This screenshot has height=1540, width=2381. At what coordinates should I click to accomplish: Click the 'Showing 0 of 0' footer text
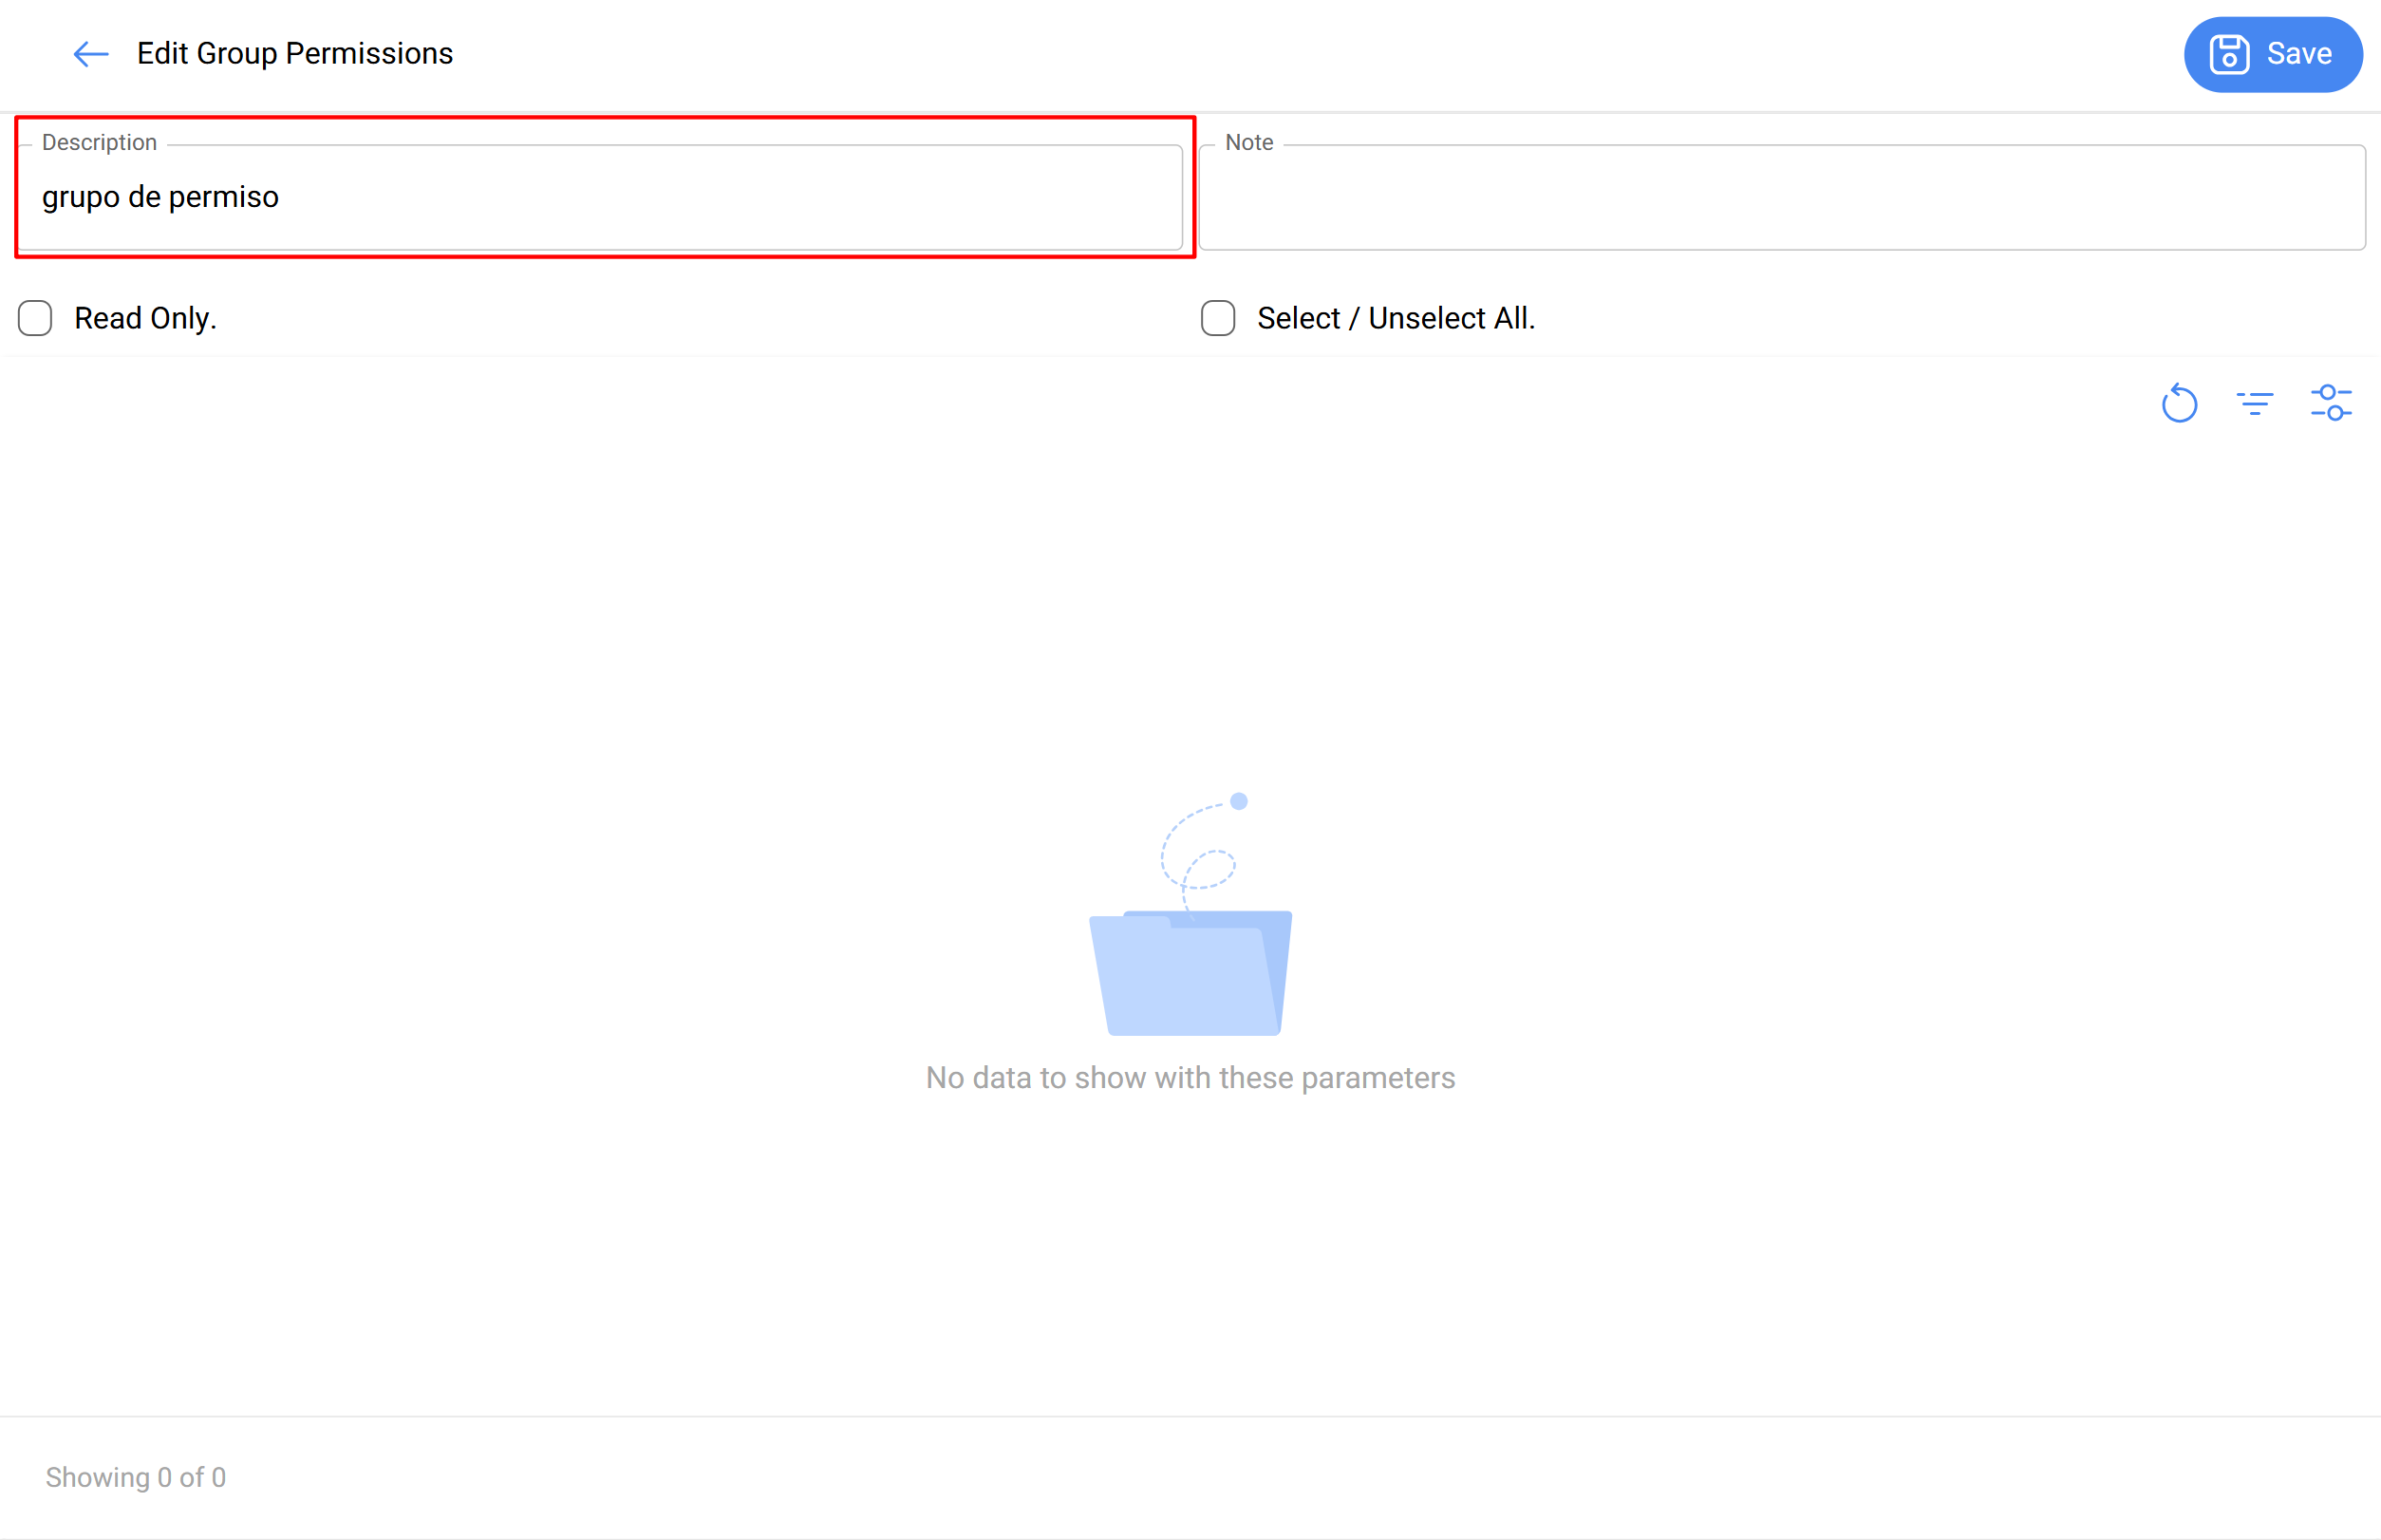point(136,1477)
